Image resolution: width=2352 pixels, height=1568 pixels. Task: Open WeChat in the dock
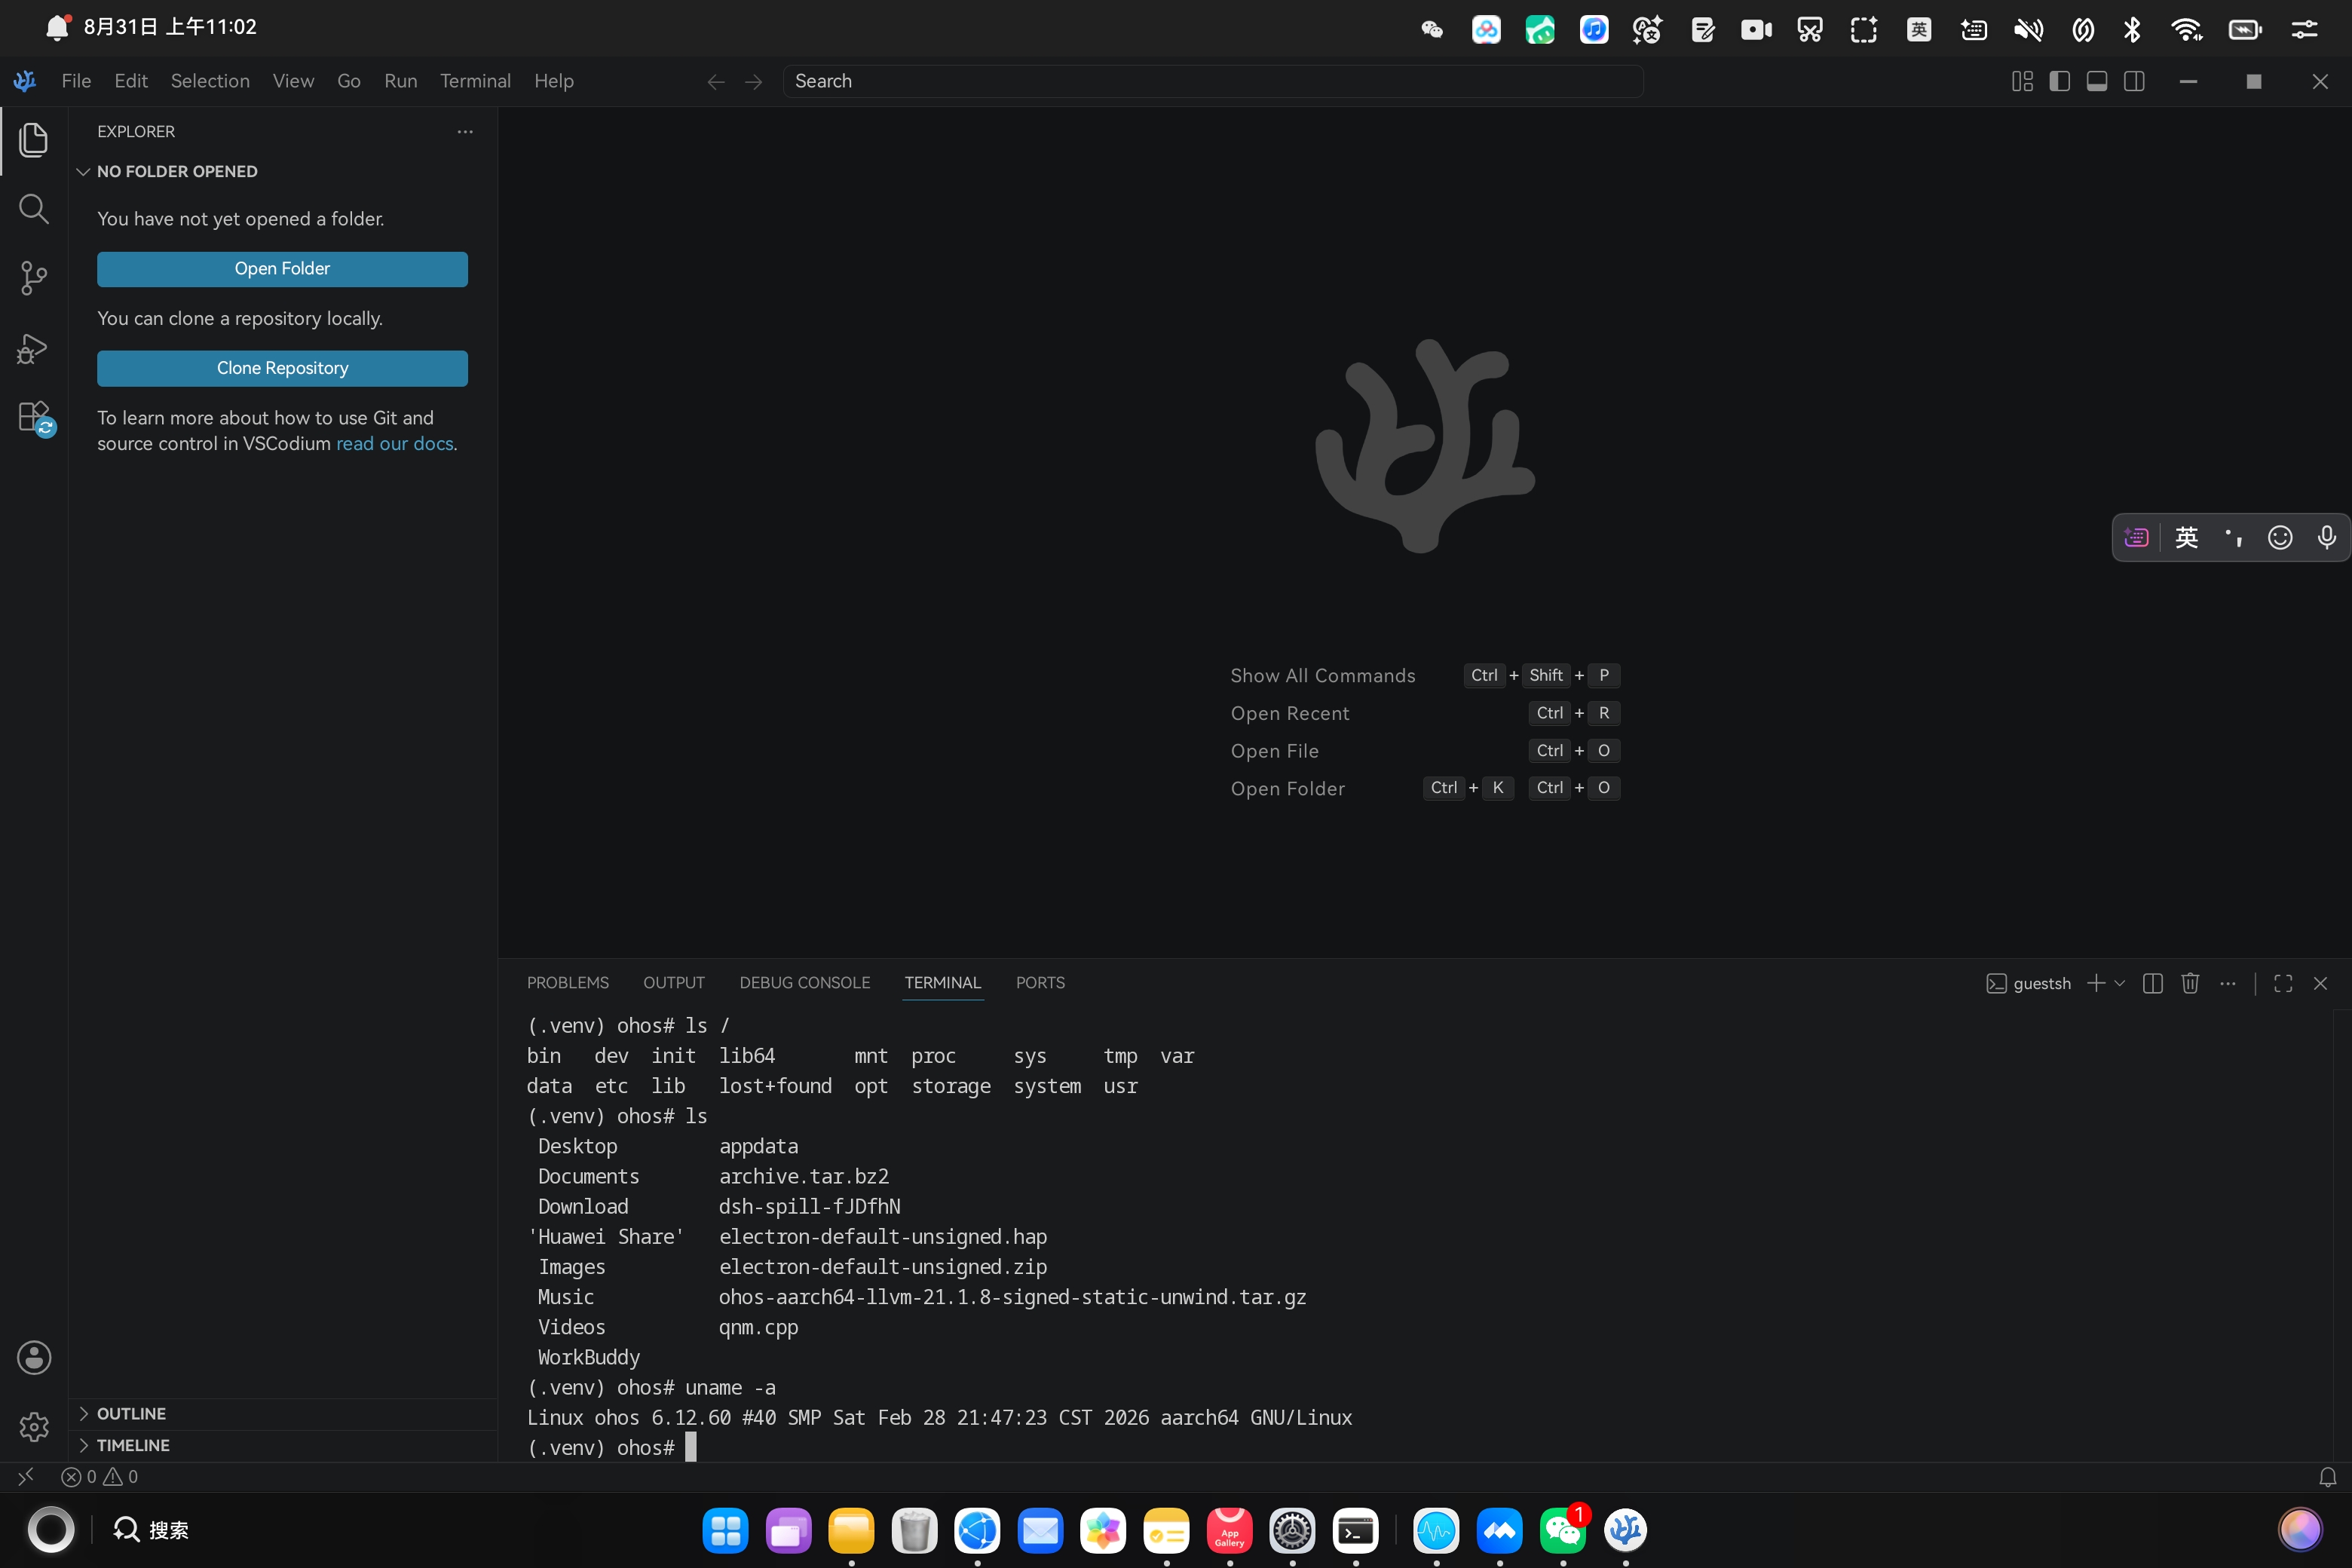[x=1563, y=1530]
